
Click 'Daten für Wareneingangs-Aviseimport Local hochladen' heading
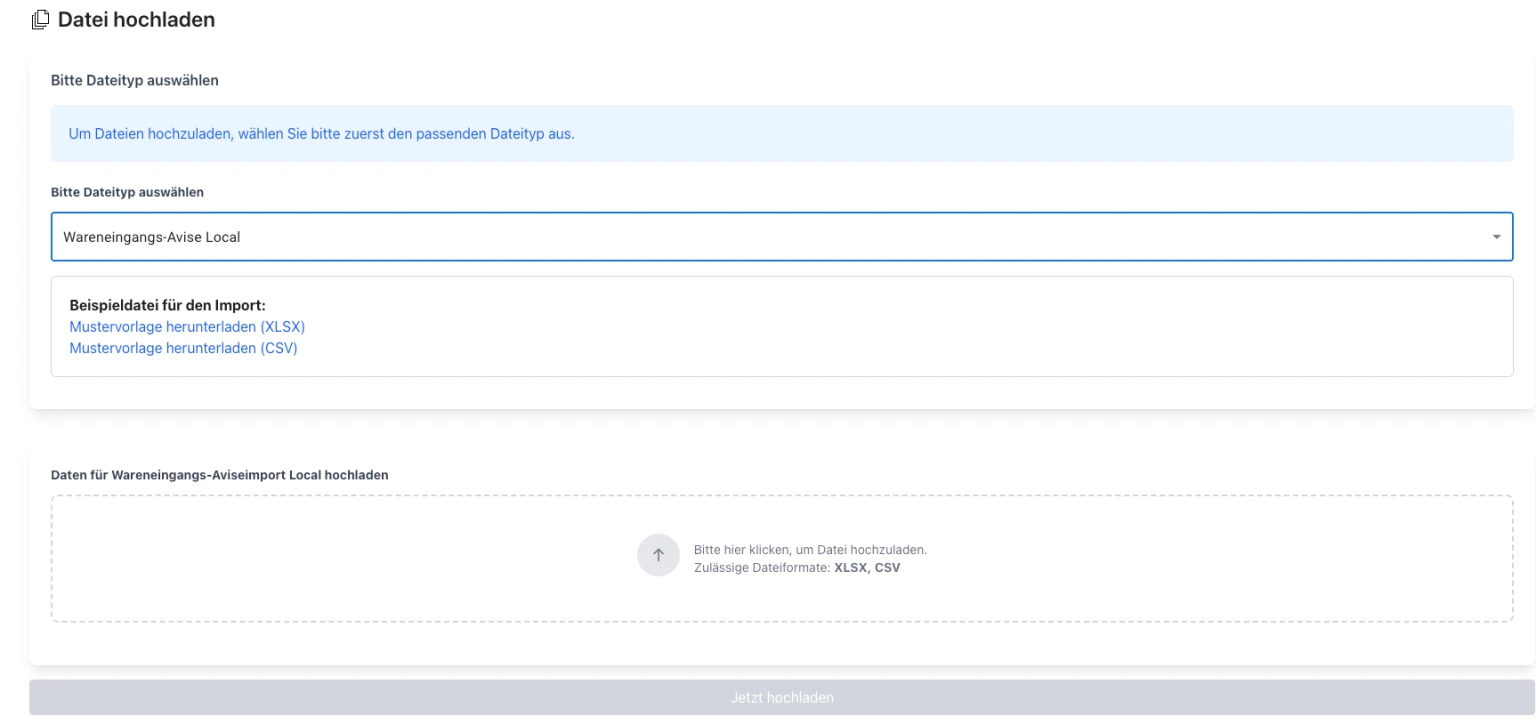pyautogui.click(x=220, y=475)
